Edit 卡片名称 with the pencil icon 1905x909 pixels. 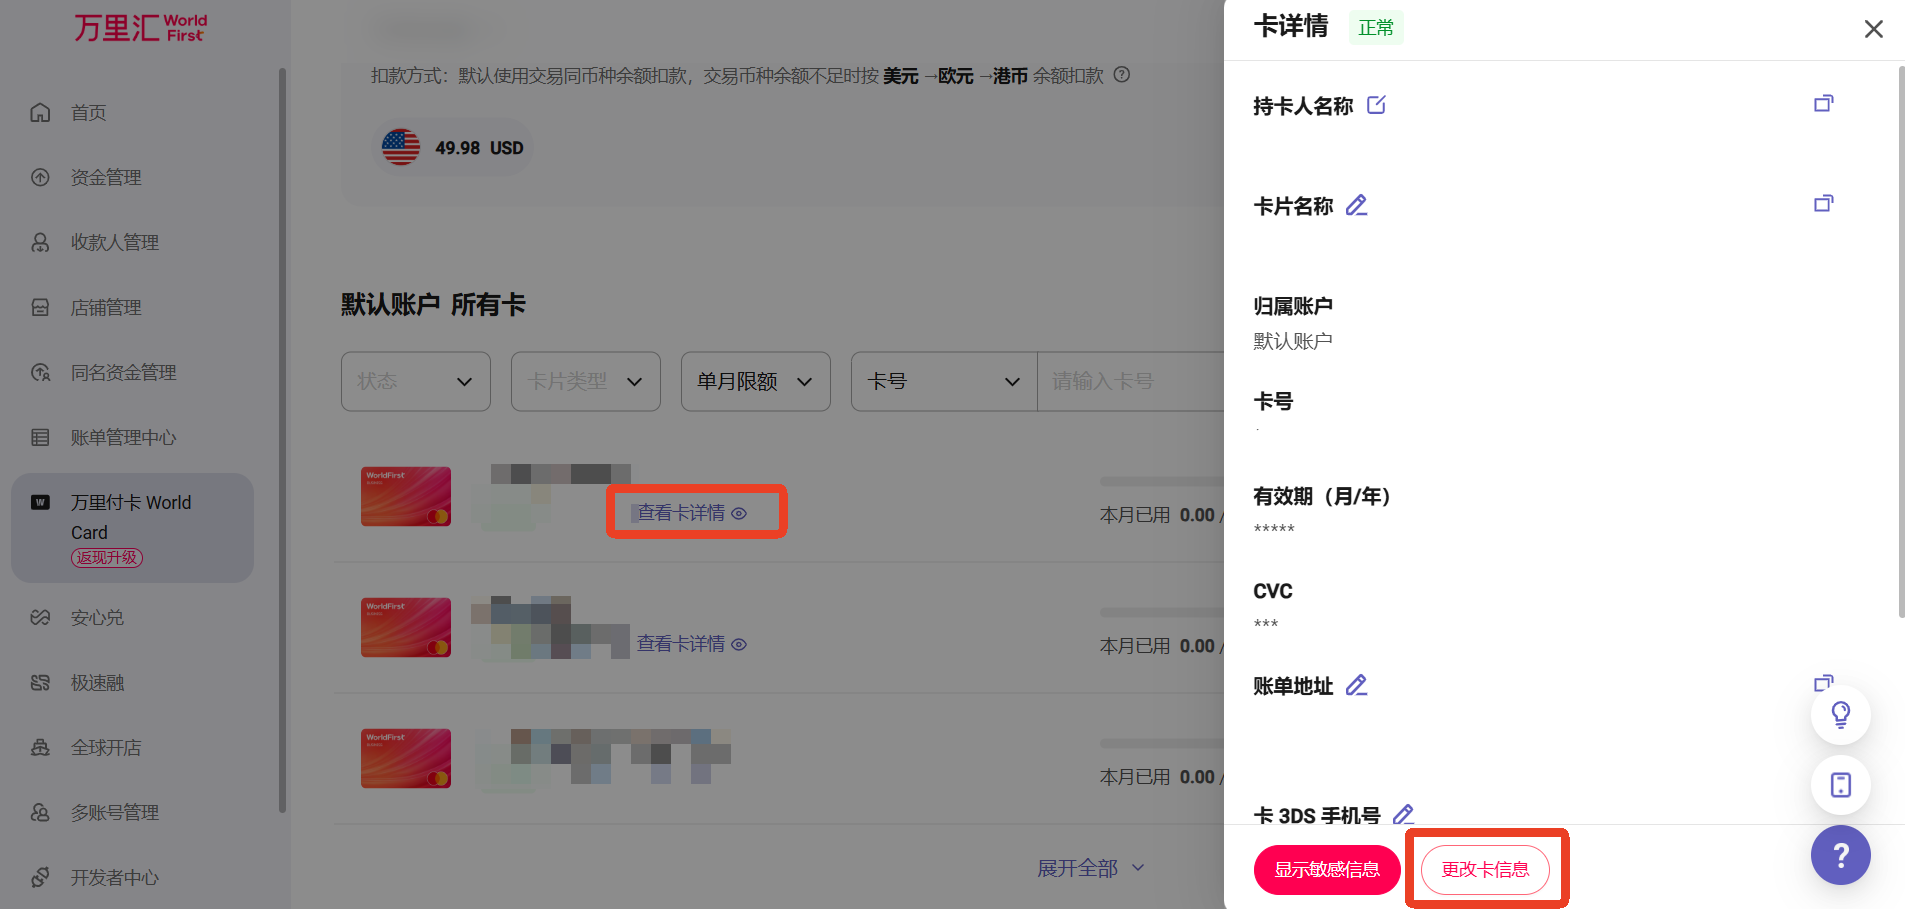tap(1356, 205)
